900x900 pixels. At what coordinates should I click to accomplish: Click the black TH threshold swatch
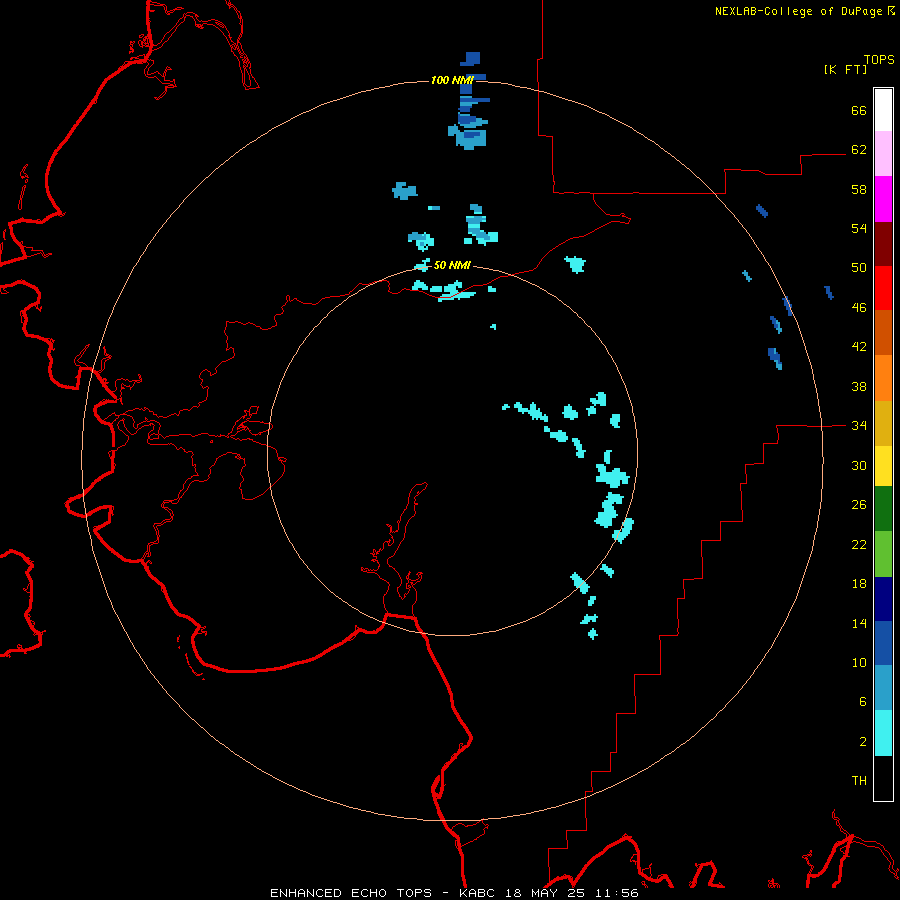point(883,778)
